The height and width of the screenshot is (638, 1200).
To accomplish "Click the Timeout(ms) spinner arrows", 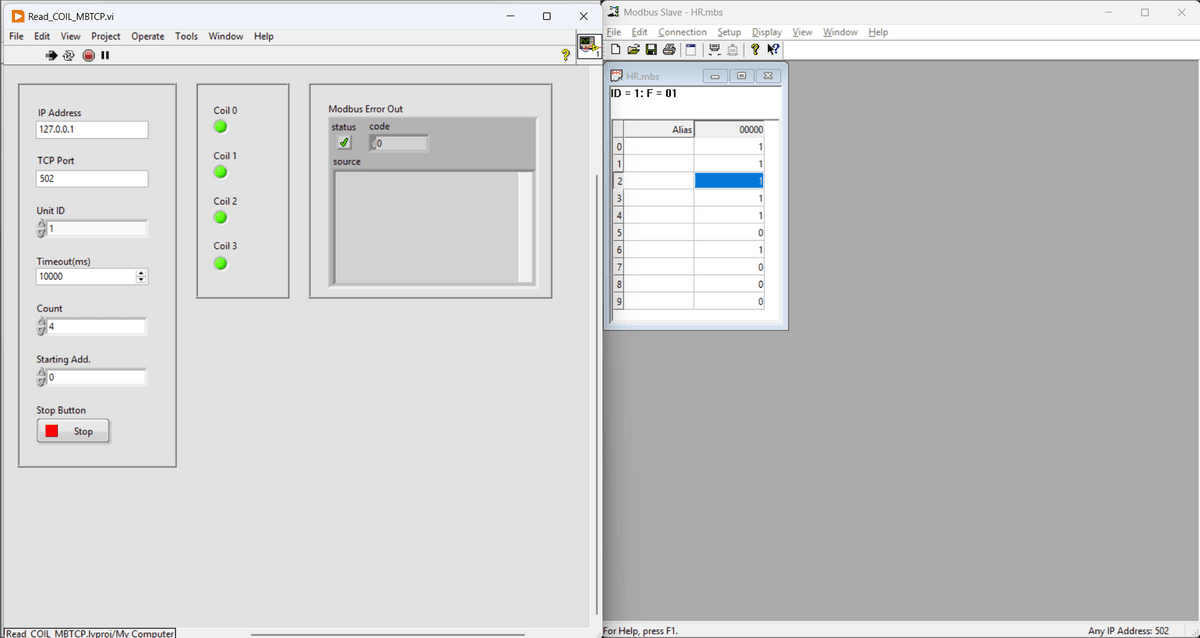I will pos(141,276).
